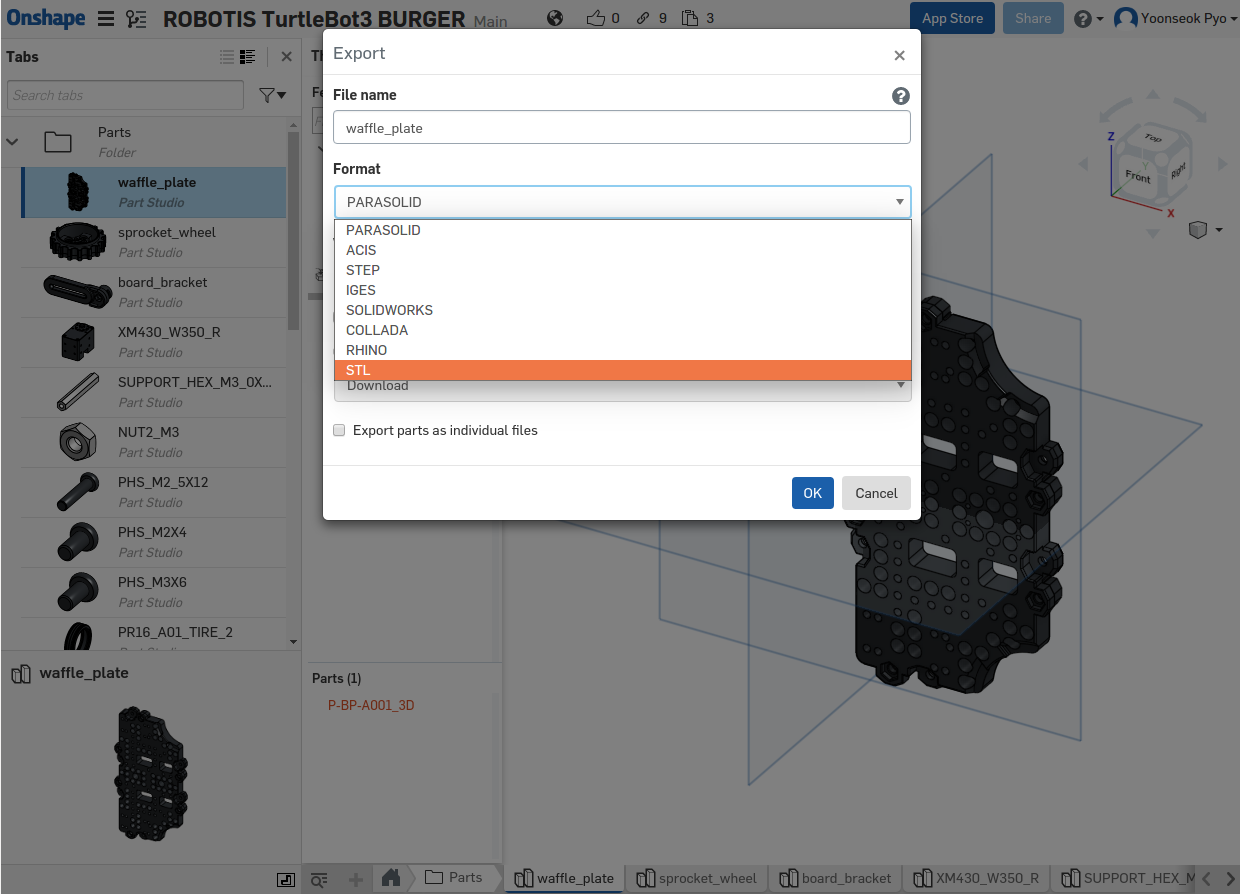
Task: Enable Export parts as individual files
Action: point(339,430)
